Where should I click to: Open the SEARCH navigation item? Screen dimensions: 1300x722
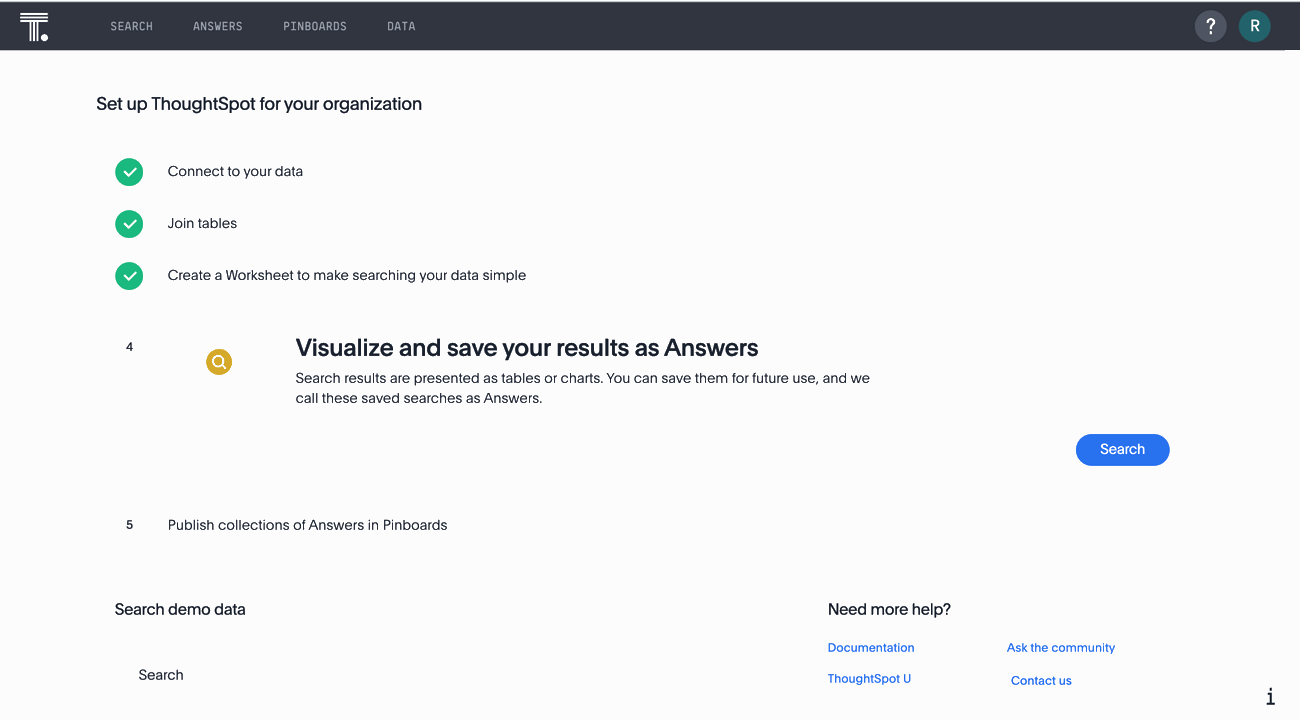[x=131, y=26]
